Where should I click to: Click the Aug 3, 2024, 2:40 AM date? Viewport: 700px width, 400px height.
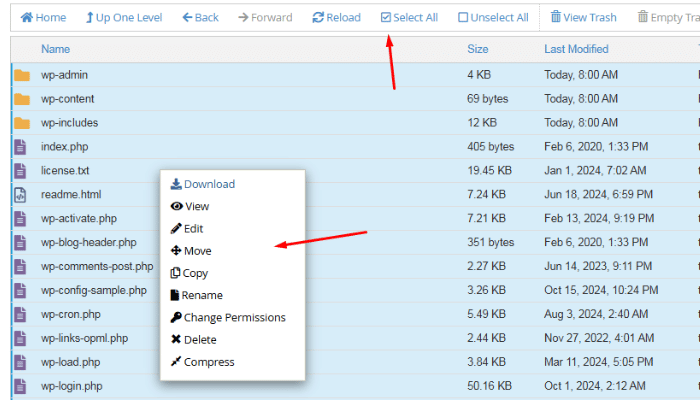596,314
